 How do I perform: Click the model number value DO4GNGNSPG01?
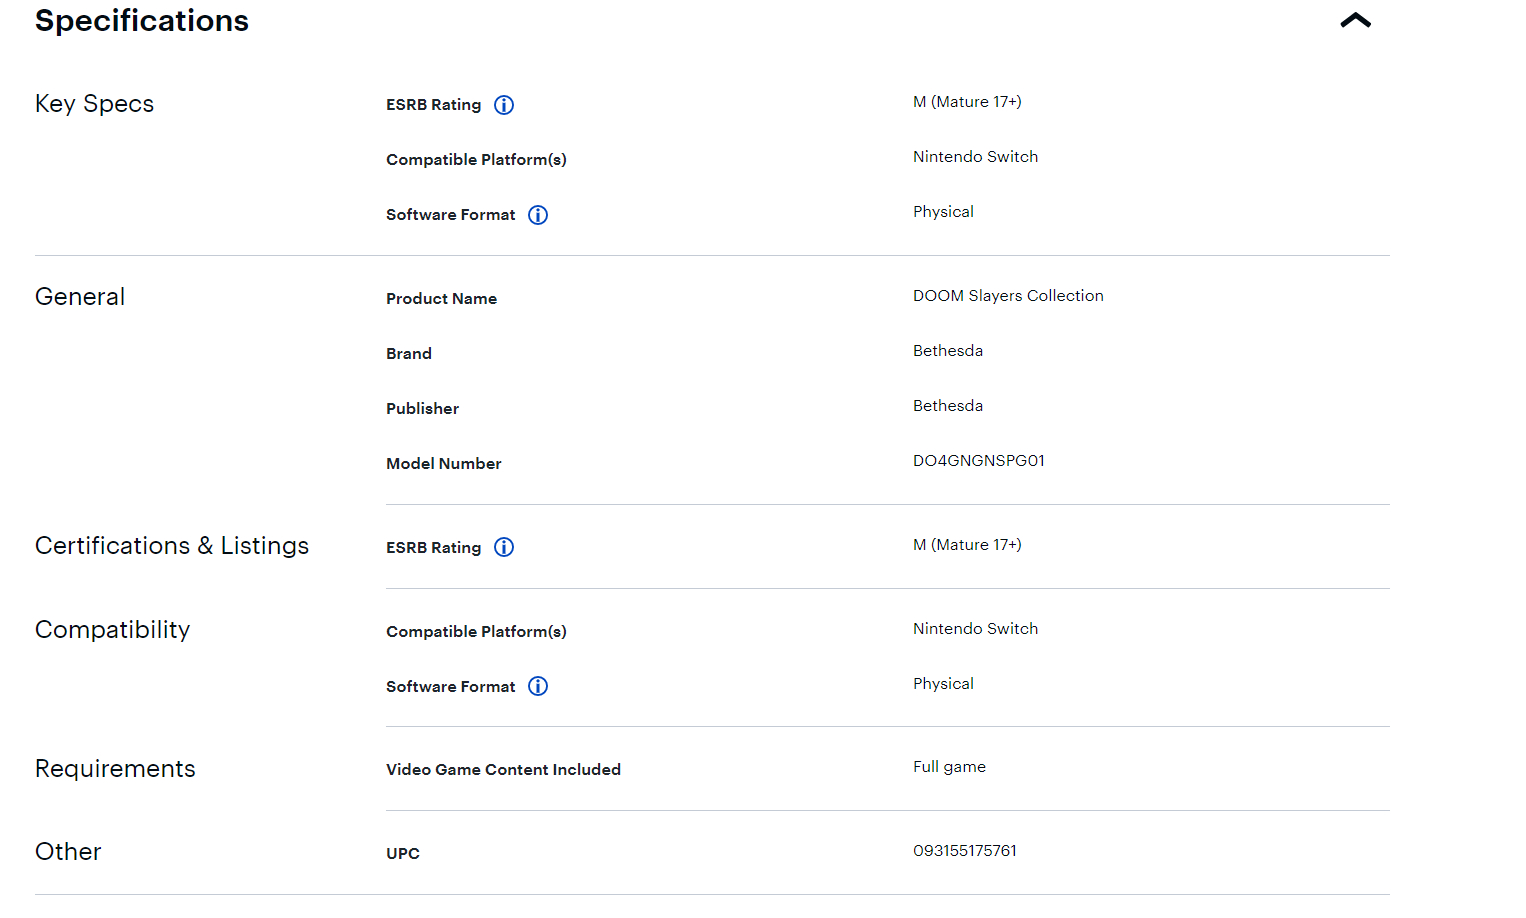[x=978, y=461]
